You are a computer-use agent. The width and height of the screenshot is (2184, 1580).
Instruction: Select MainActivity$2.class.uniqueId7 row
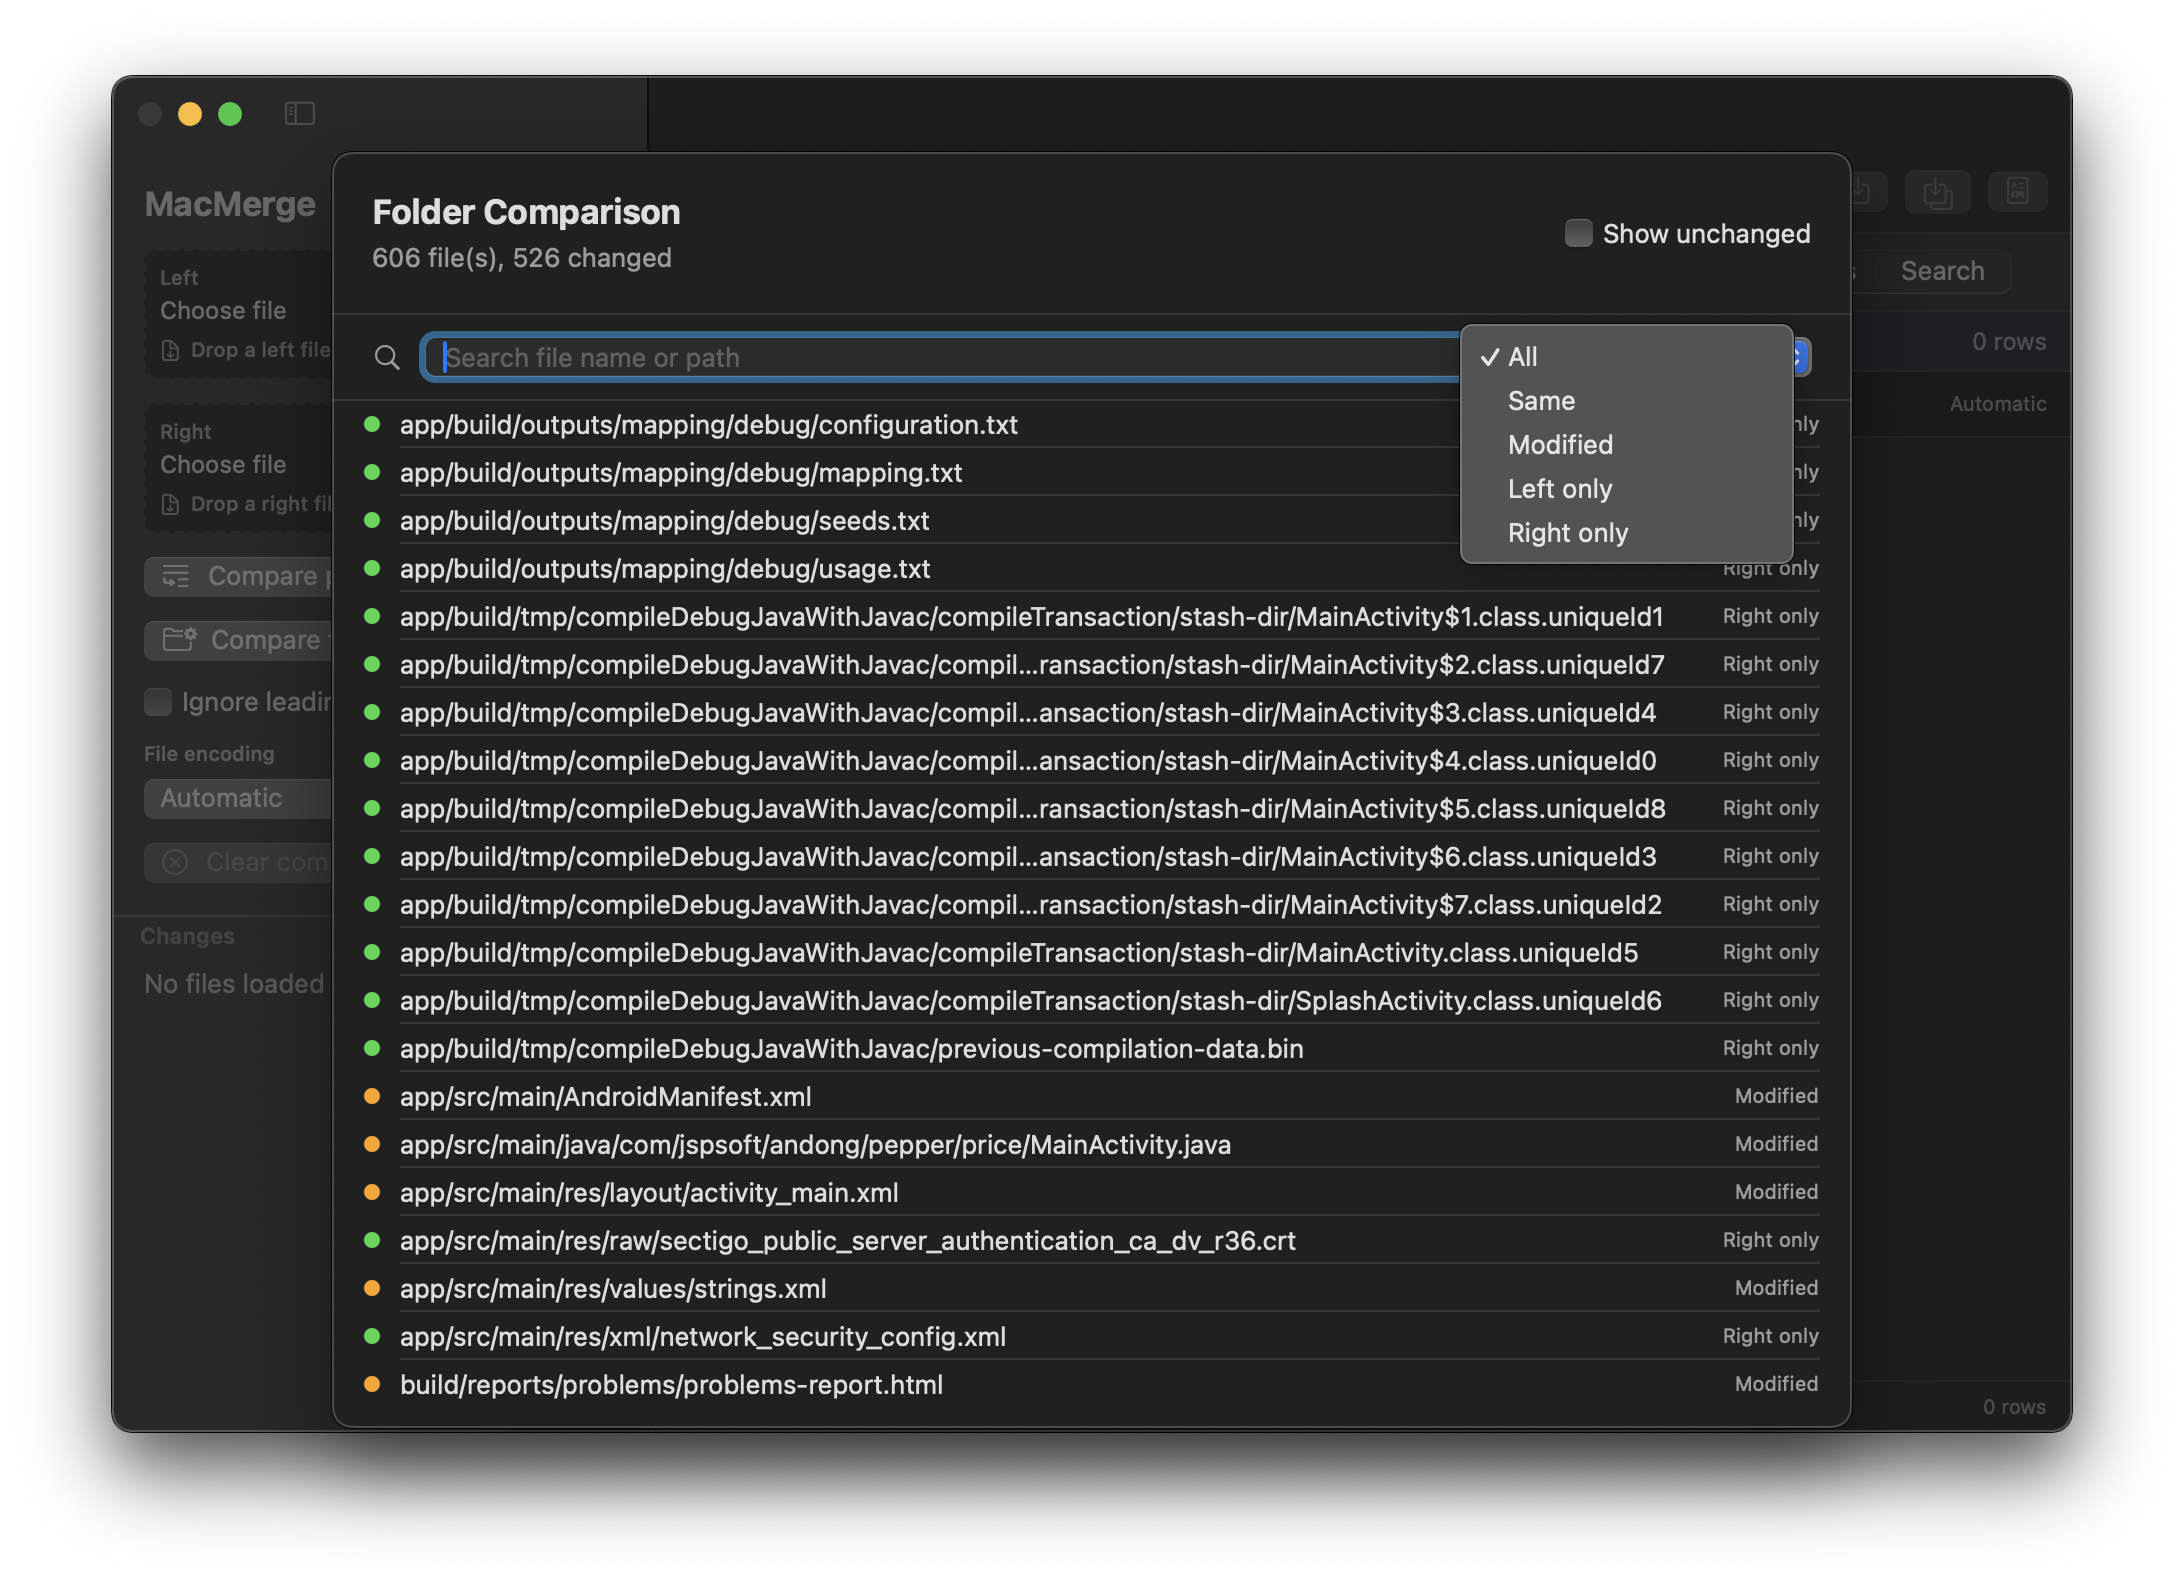[1091, 664]
